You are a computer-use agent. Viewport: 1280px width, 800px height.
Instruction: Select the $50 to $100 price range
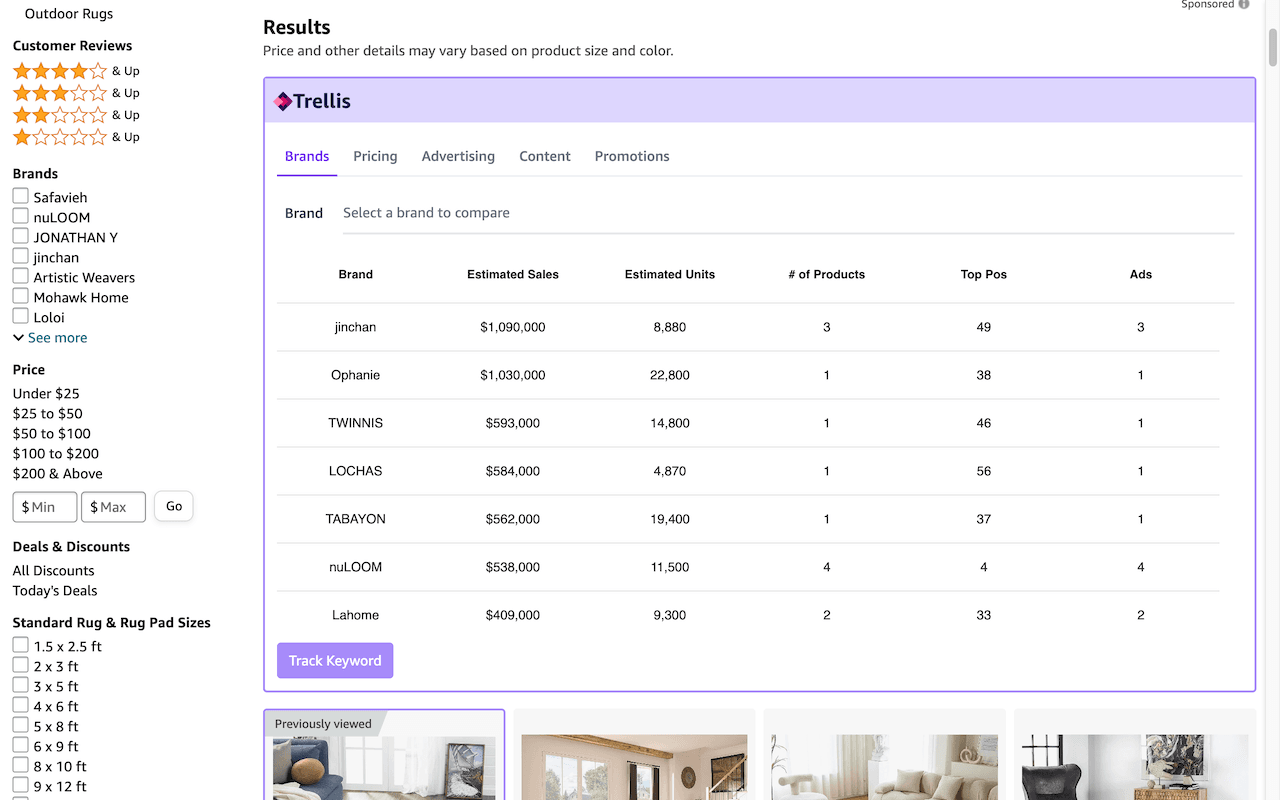[52, 434]
